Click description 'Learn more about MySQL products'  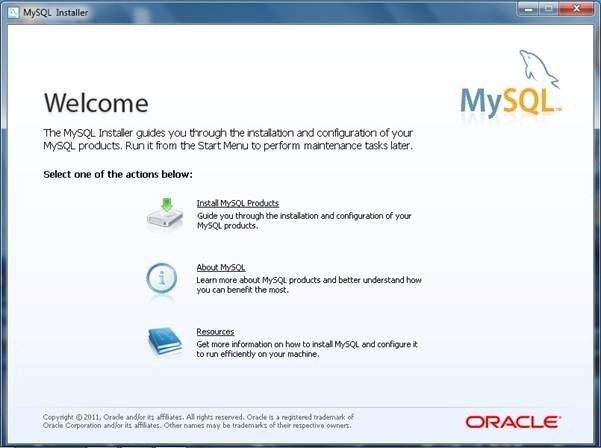(309, 285)
